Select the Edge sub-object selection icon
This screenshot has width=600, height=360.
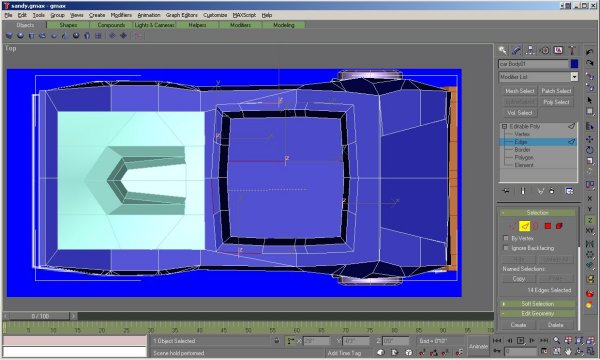[x=524, y=226]
